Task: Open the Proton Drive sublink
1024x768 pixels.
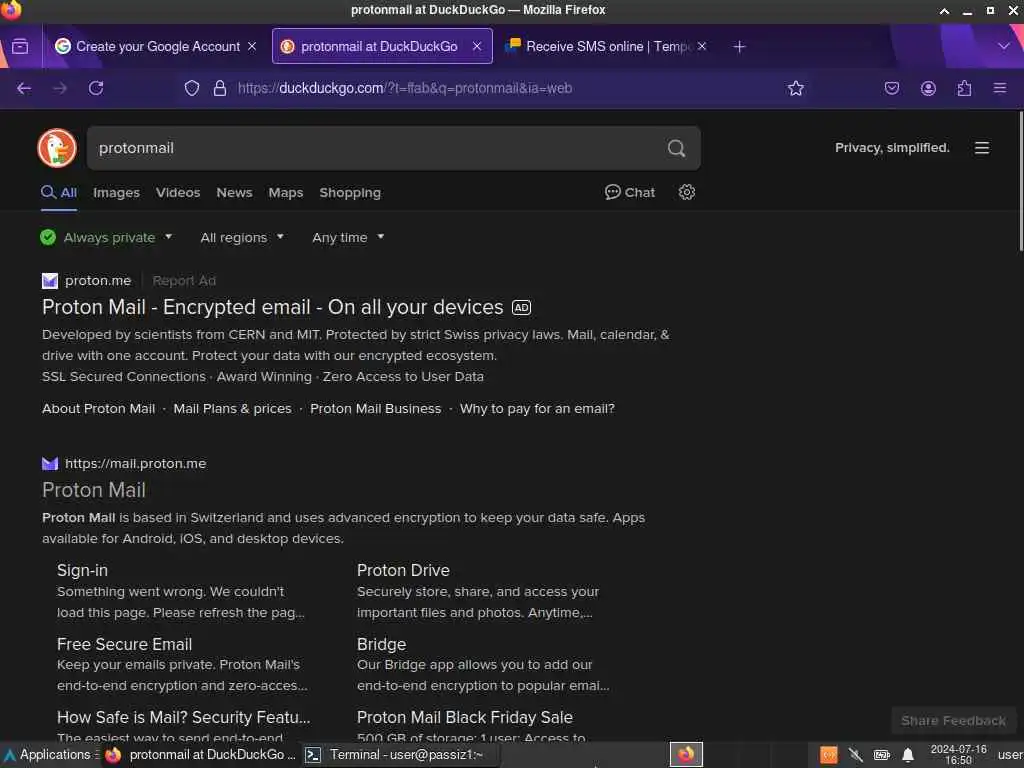Action: (403, 571)
